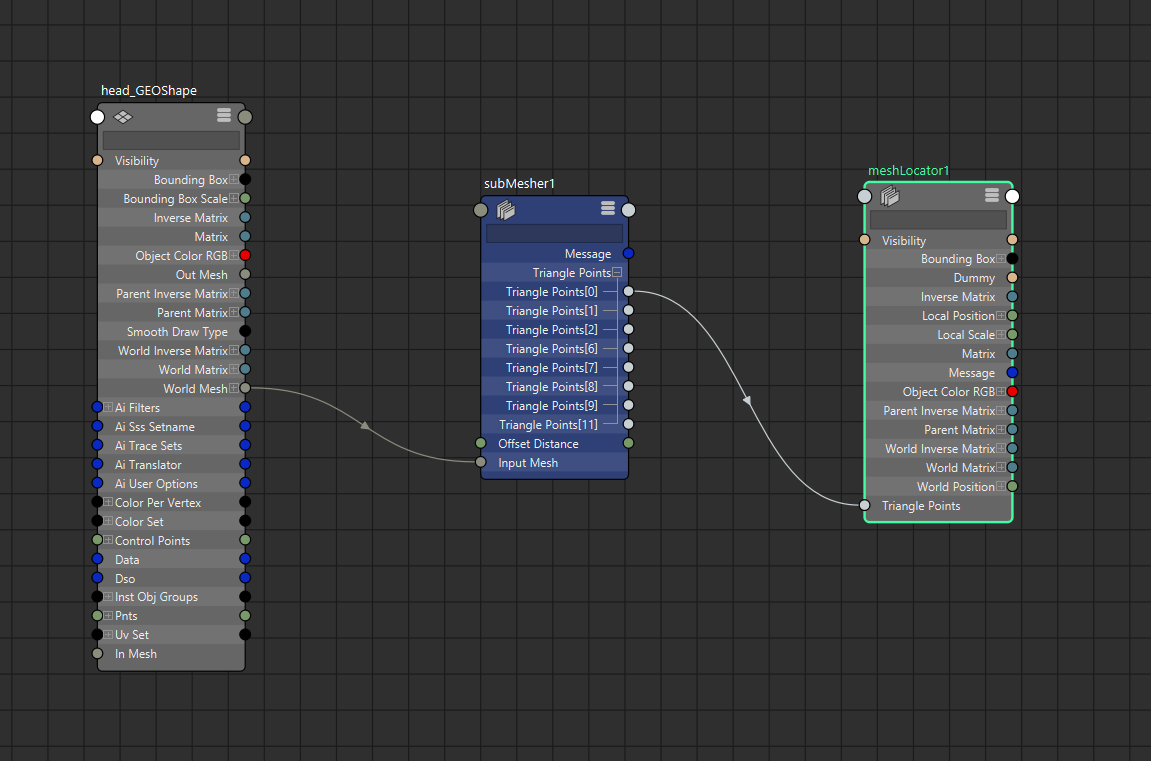The image size is (1151, 761).
Task: Expand Uv Set attribute on head_GEOShape
Action: pos(109,634)
